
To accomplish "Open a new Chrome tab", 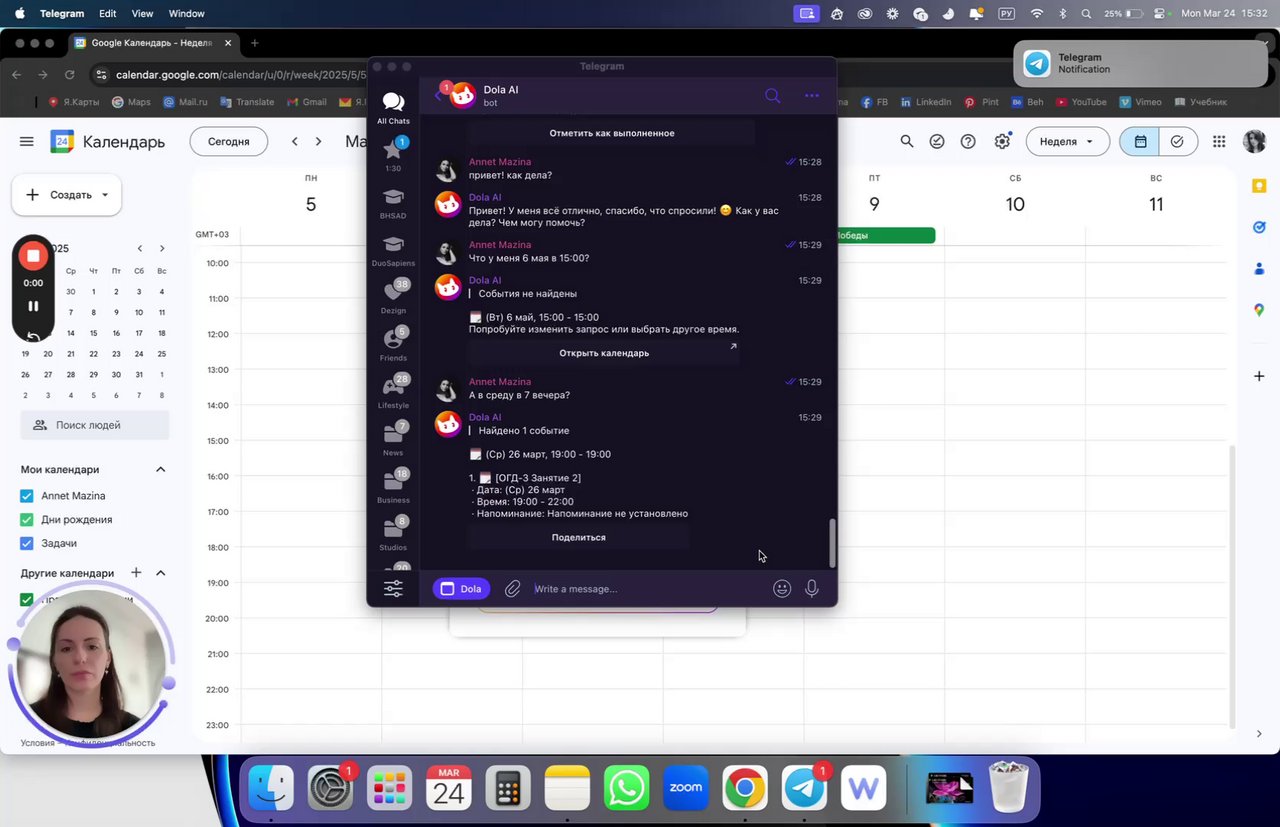I will (254, 43).
